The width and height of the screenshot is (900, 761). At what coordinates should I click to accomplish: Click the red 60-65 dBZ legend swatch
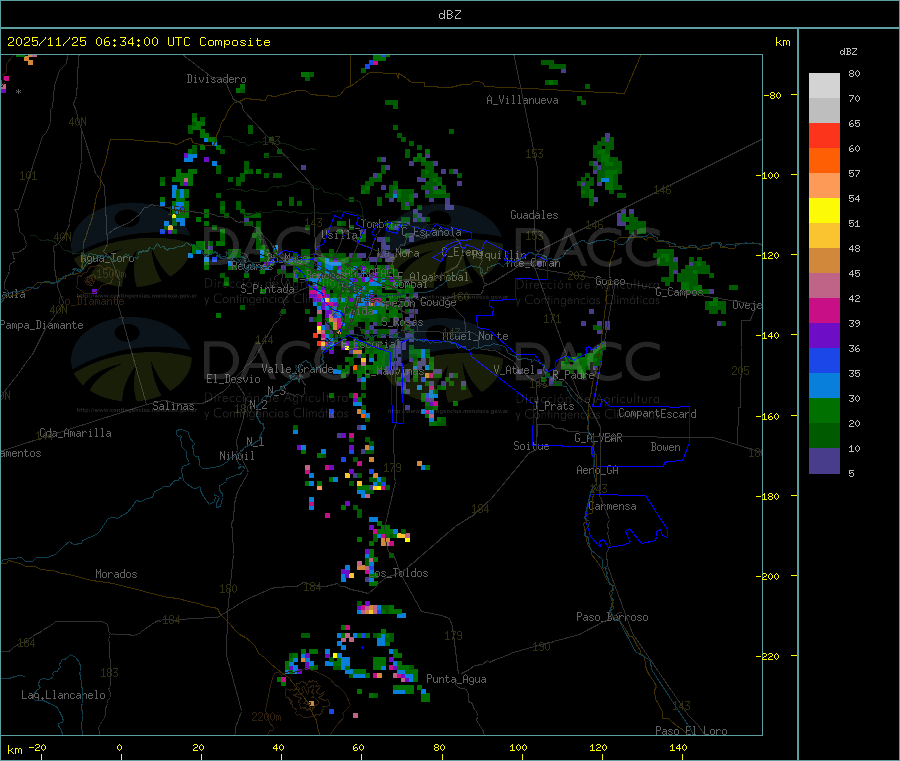(x=824, y=136)
